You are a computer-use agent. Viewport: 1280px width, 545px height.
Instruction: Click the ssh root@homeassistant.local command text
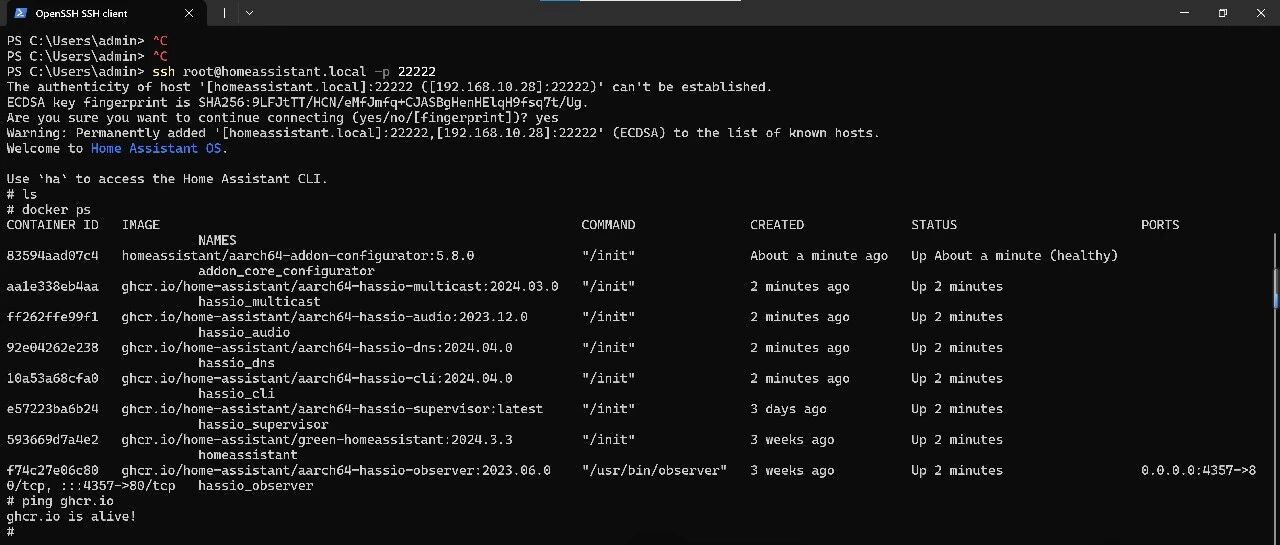294,72
